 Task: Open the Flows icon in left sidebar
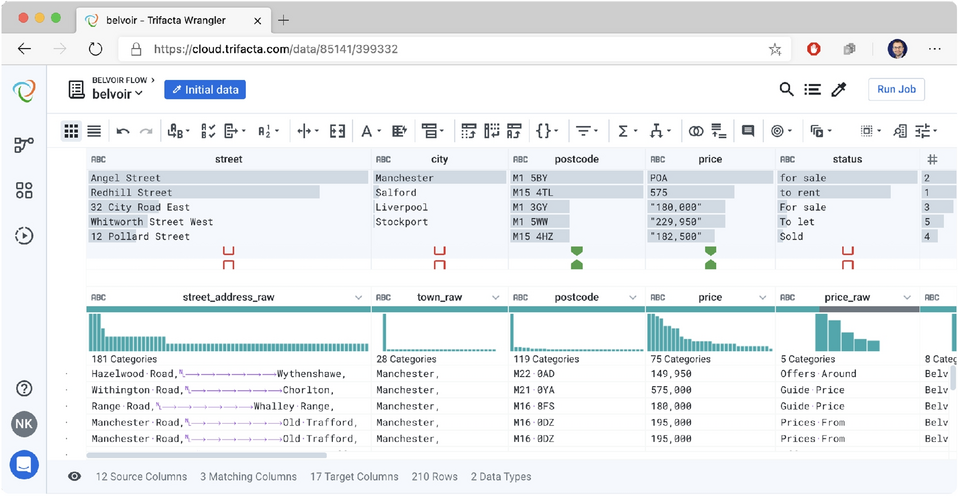tap(25, 145)
